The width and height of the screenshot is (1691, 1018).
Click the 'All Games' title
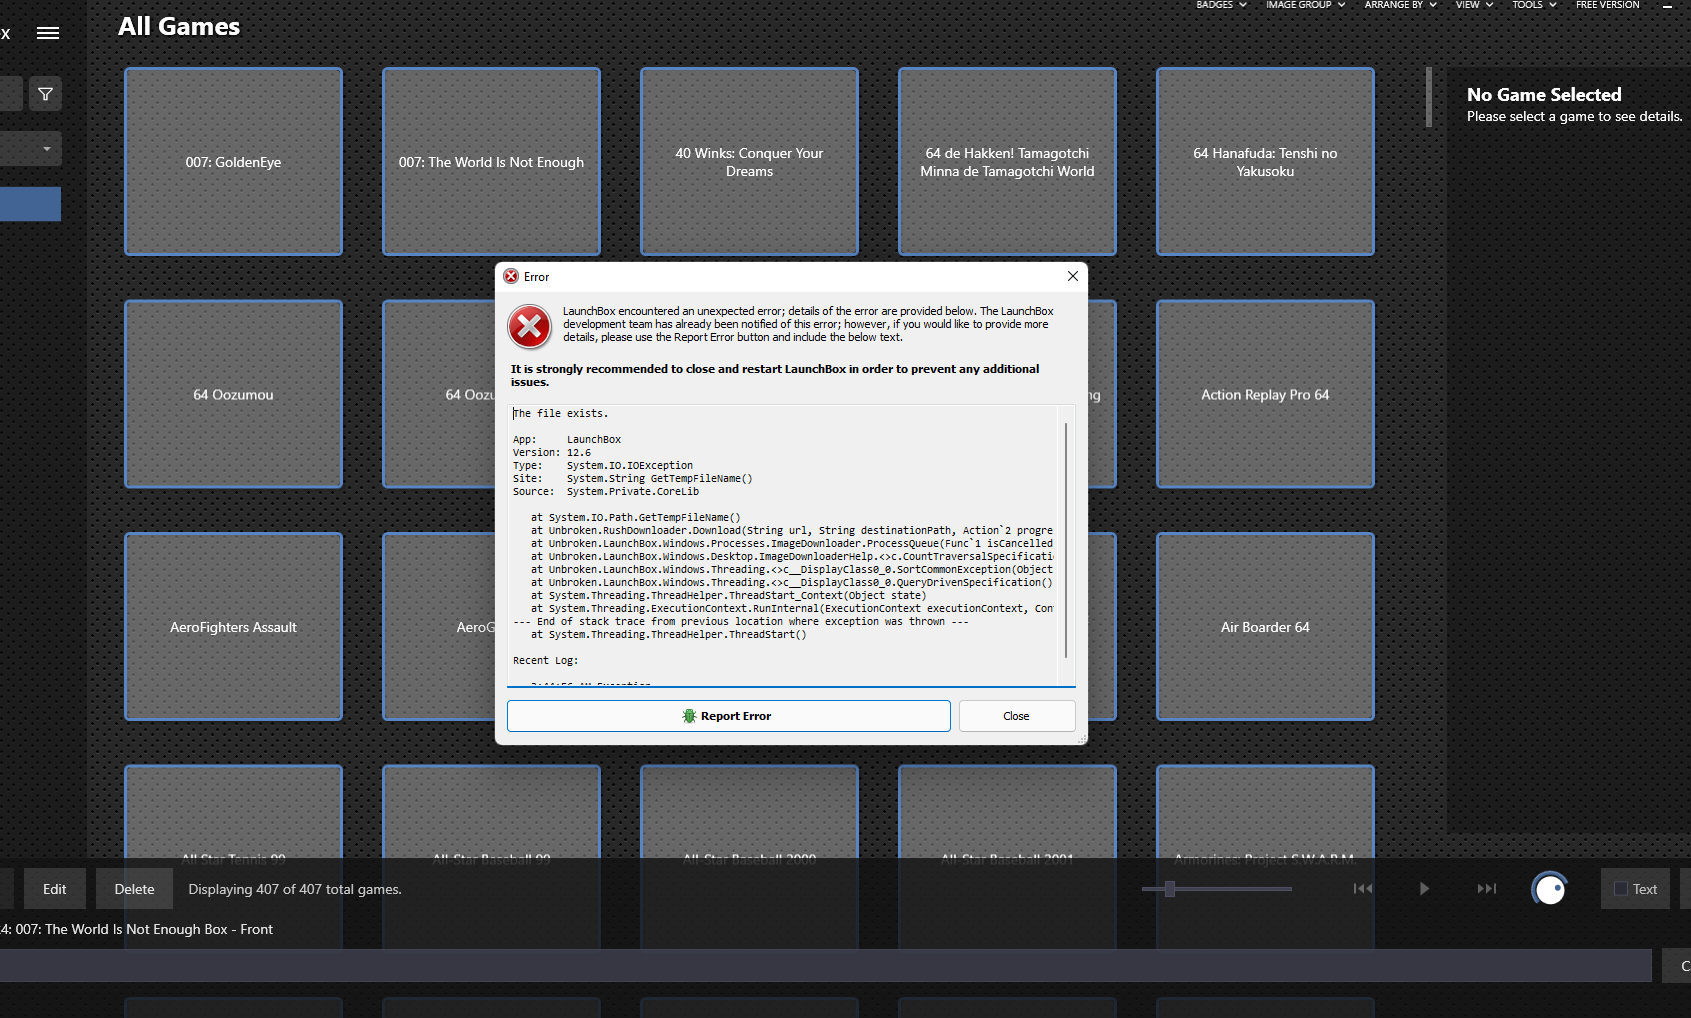pyautogui.click(x=179, y=27)
